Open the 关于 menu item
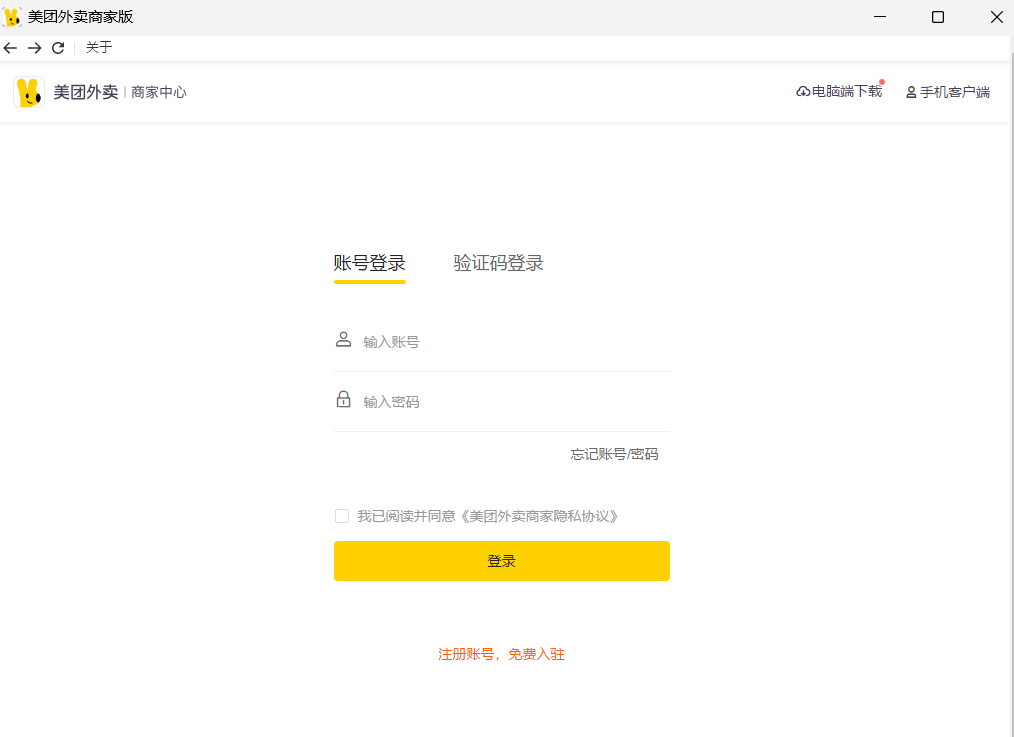This screenshot has width=1014, height=737. 99,47
